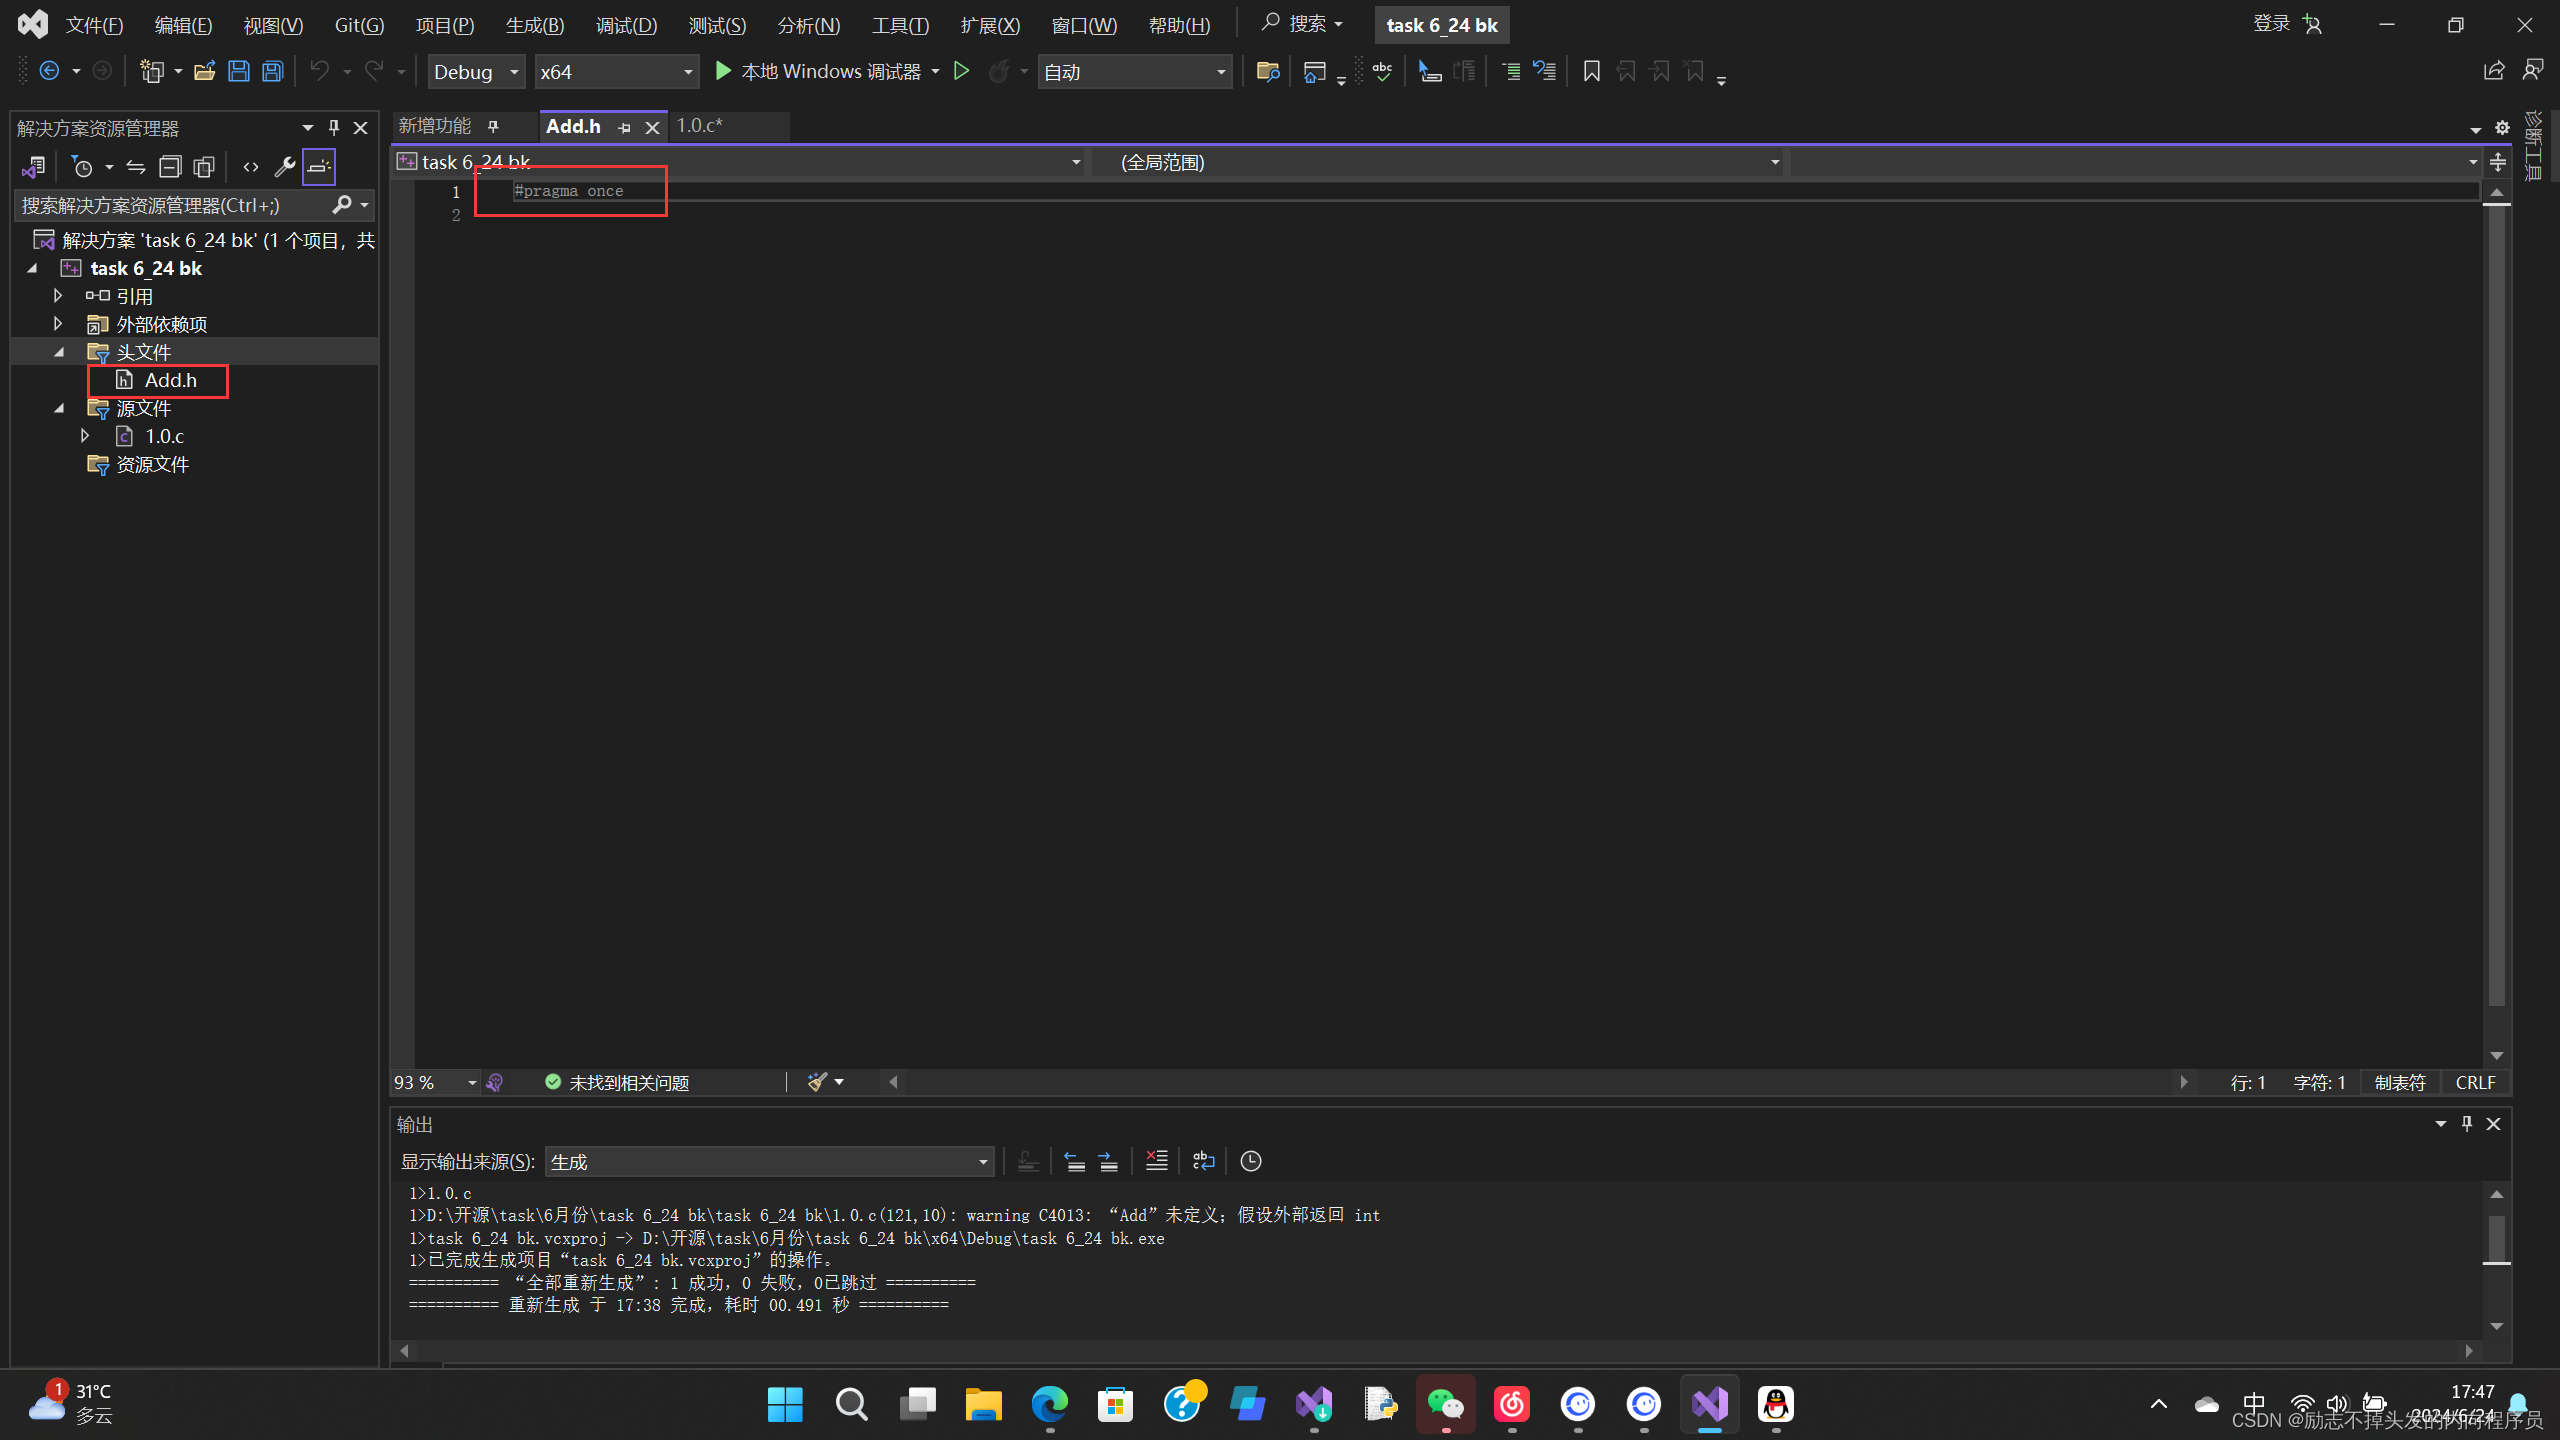Open the Git(G) menu
This screenshot has height=1440, width=2560.
pyautogui.click(x=359, y=25)
